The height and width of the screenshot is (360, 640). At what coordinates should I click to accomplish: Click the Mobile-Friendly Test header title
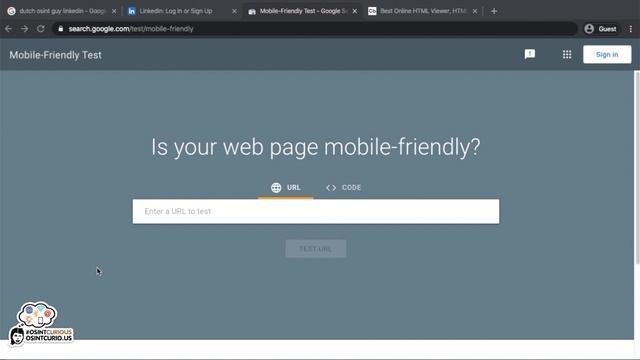[56, 55]
